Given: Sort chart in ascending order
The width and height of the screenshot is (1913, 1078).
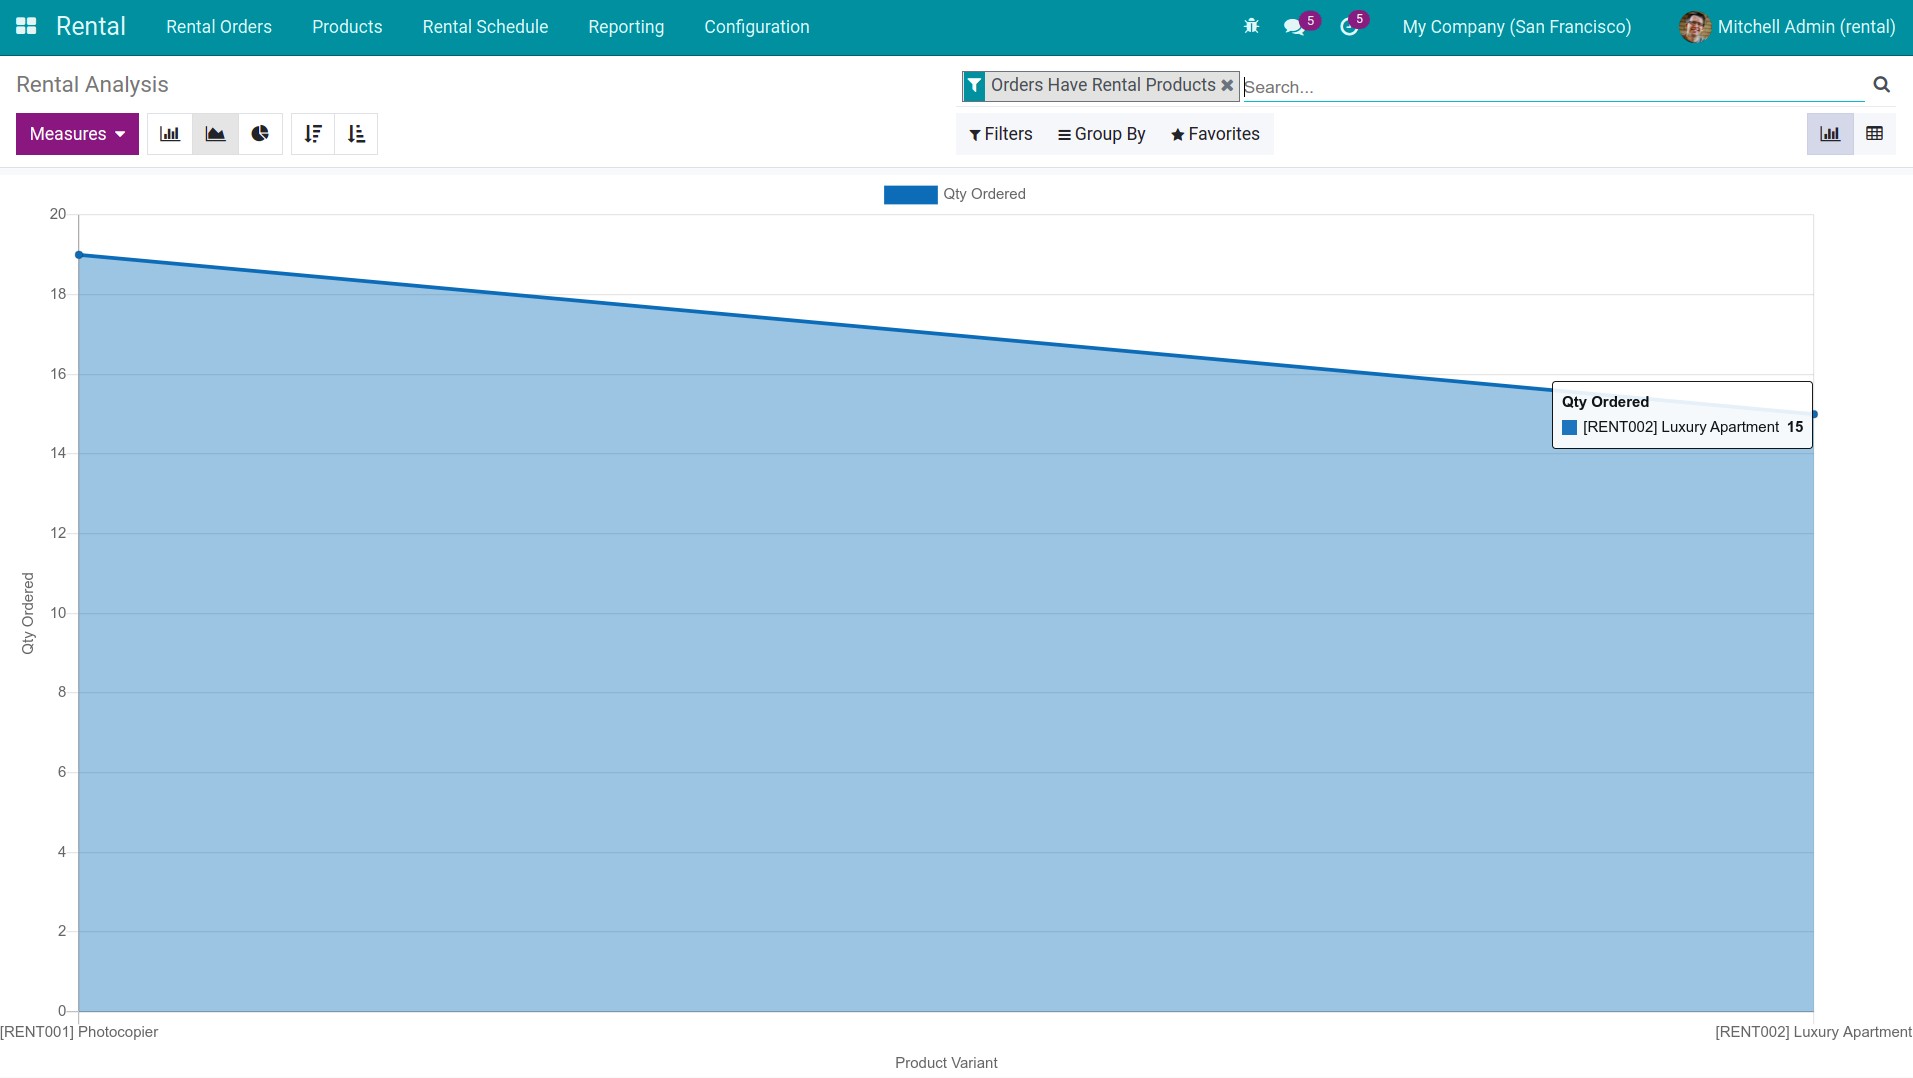Looking at the screenshot, I should tap(356, 134).
